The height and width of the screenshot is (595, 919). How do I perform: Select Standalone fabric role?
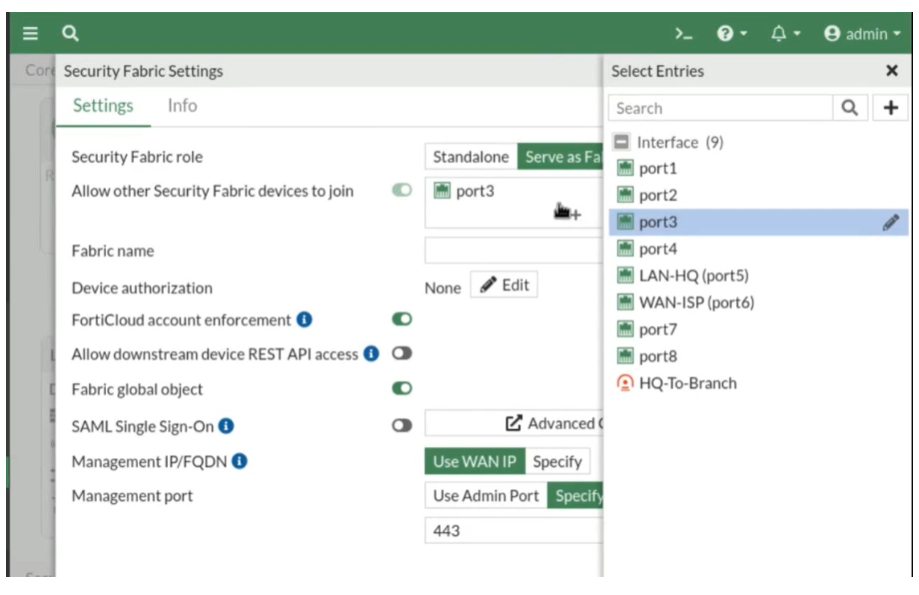(x=471, y=157)
